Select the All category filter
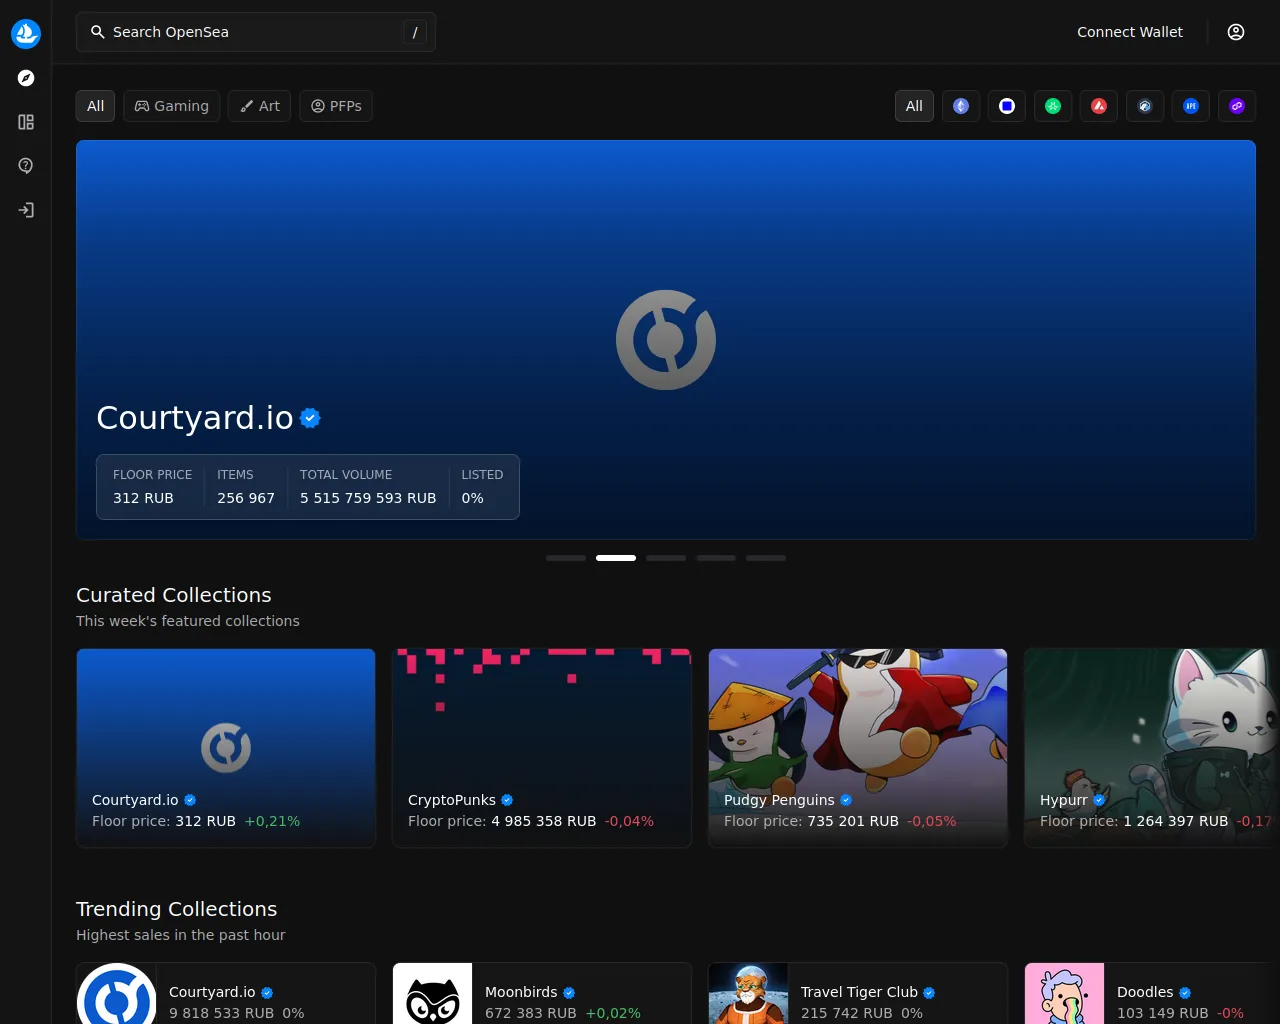This screenshot has width=1280, height=1024. point(96,106)
